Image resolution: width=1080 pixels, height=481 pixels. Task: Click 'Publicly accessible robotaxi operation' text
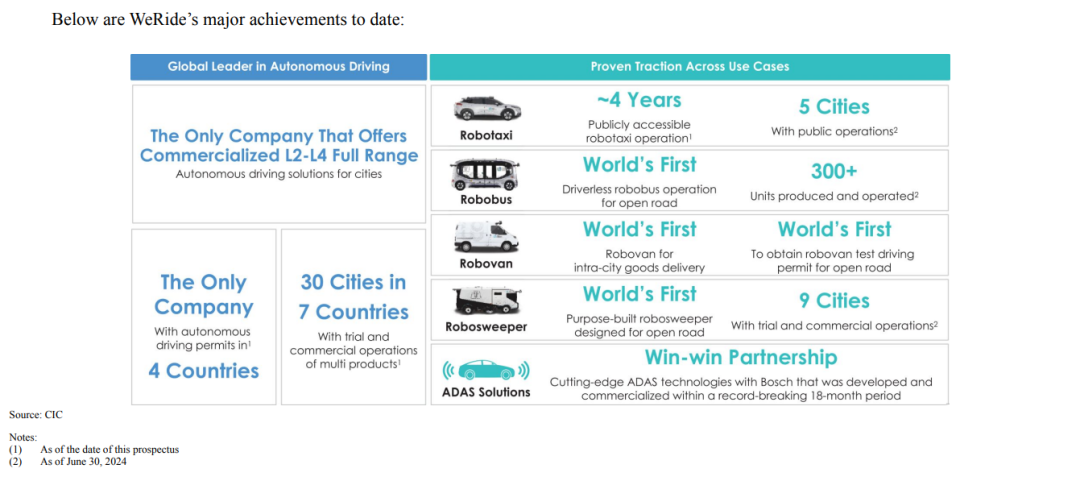pos(639,131)
